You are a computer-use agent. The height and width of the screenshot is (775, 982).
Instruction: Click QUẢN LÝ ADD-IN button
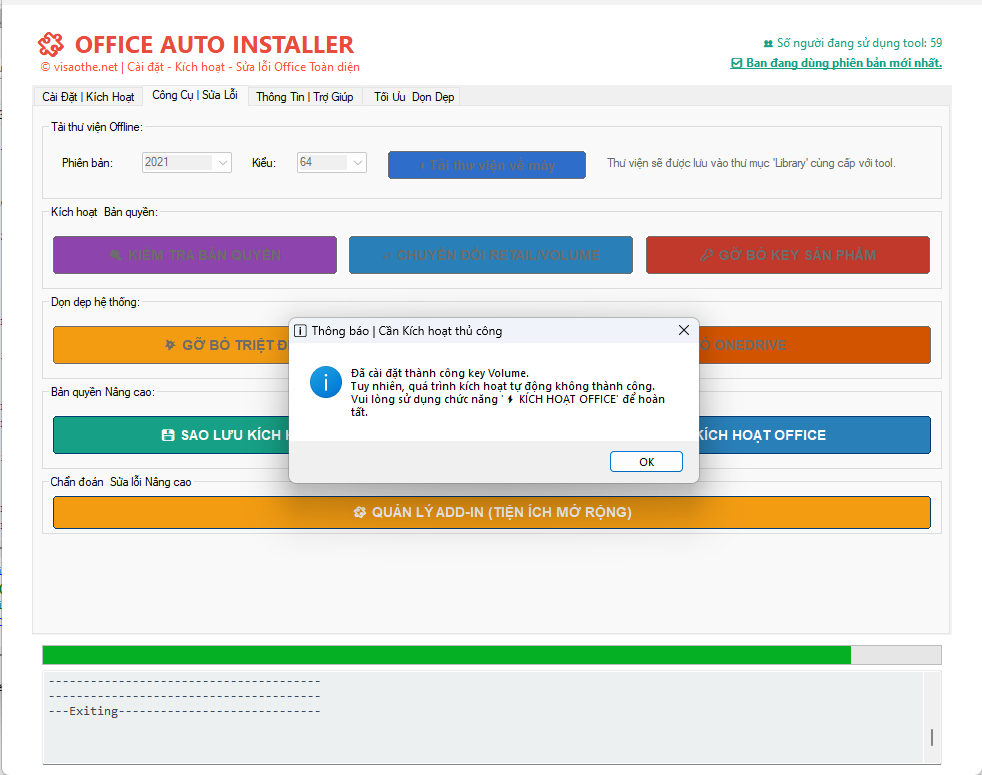[x=492, y=512]
